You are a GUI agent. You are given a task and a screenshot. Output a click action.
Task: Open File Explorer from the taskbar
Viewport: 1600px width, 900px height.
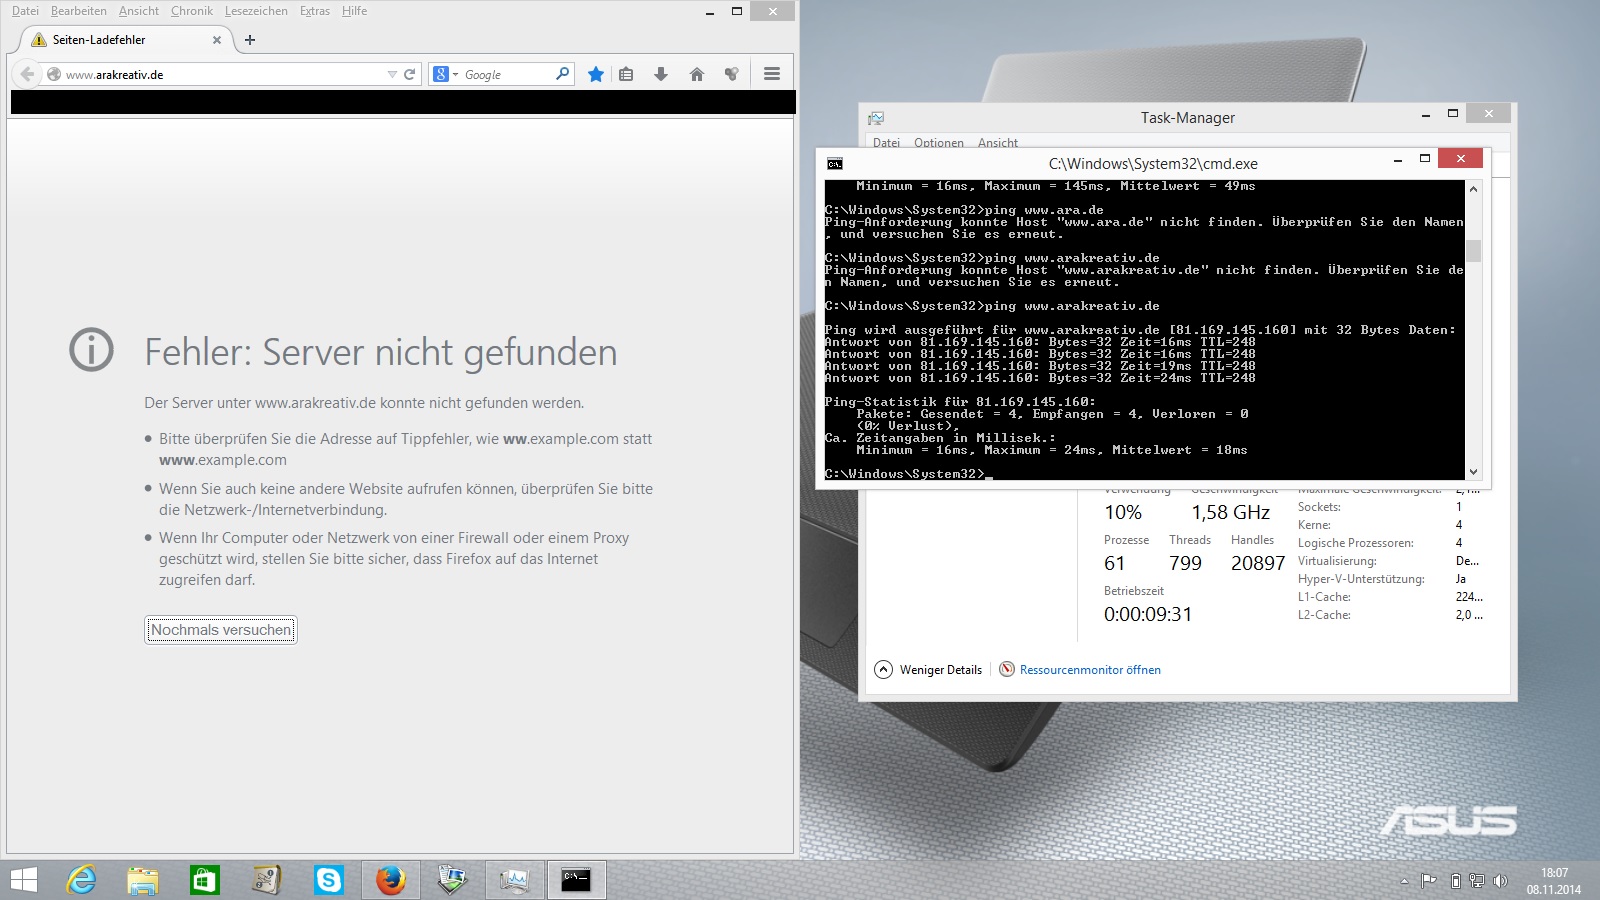click(x=143, y=880)
